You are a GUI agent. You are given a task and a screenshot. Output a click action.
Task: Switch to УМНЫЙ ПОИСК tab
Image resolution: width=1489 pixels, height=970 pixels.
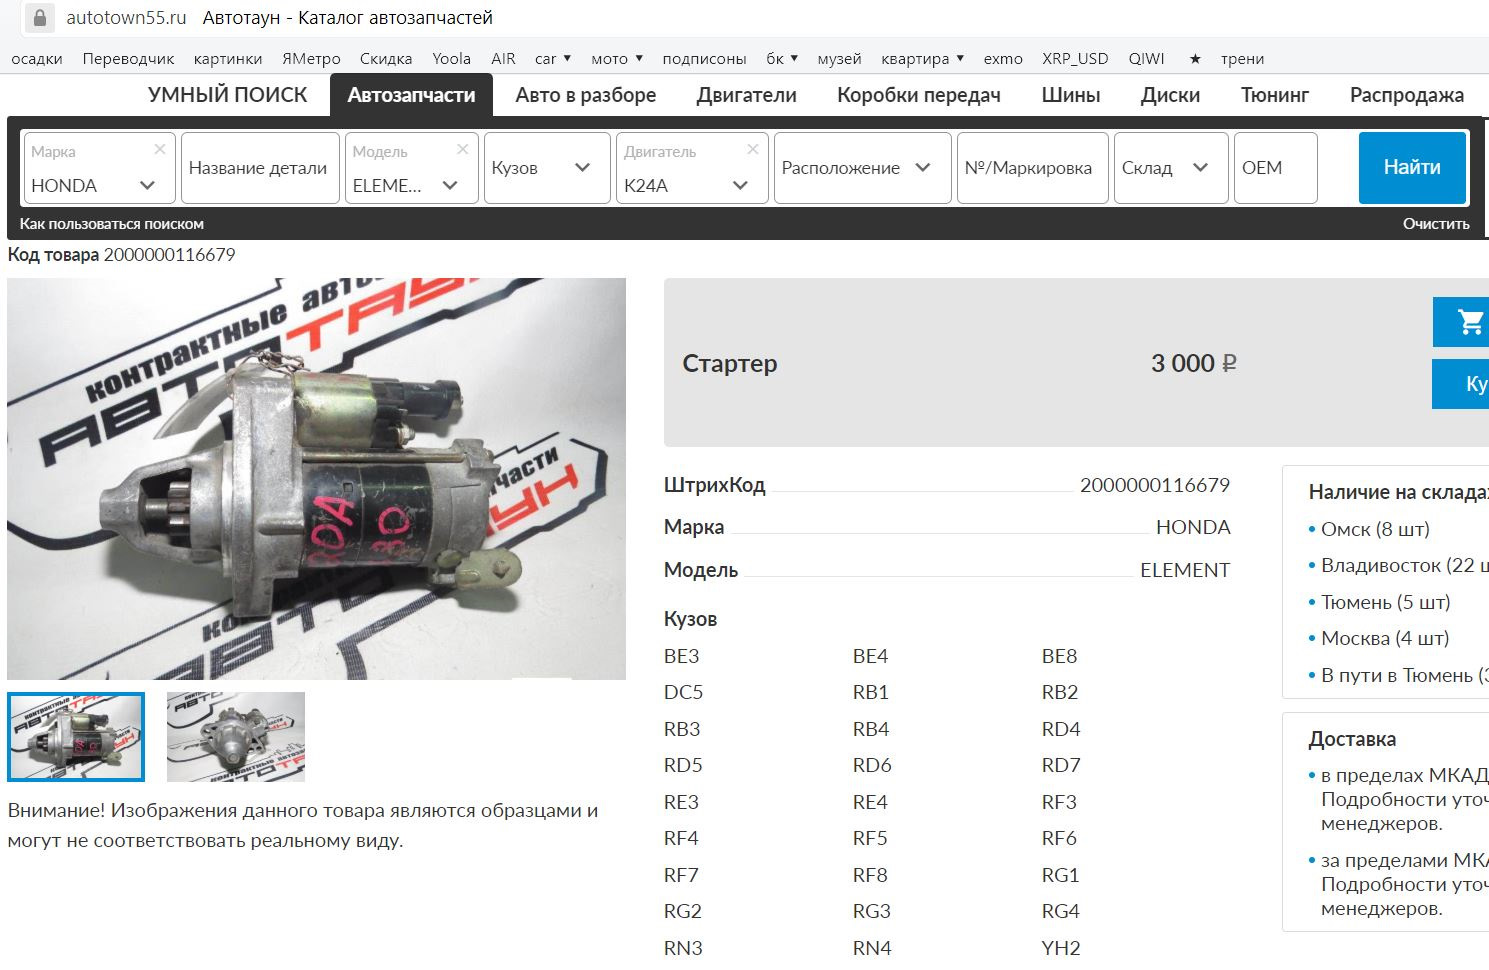coord(228,95)
